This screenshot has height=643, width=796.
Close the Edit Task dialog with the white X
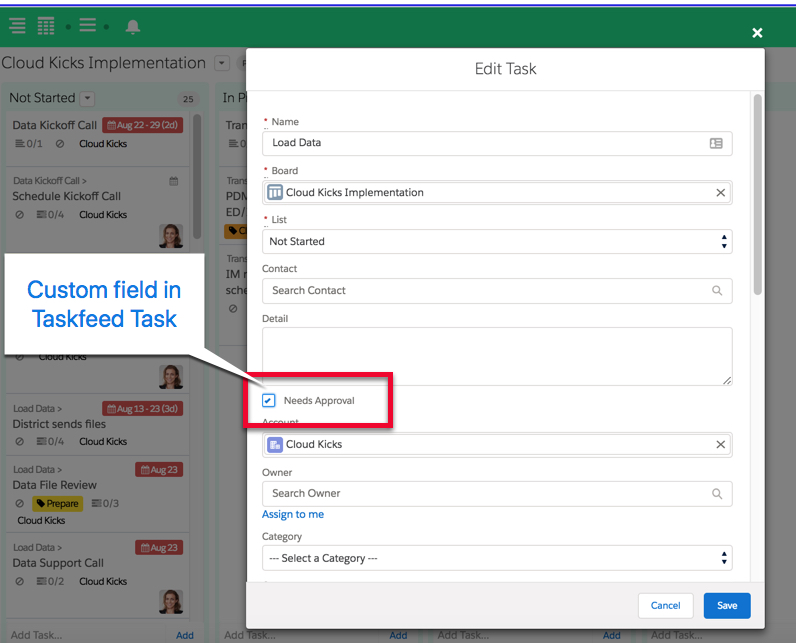pyautogui.click(x=757, y=33)
